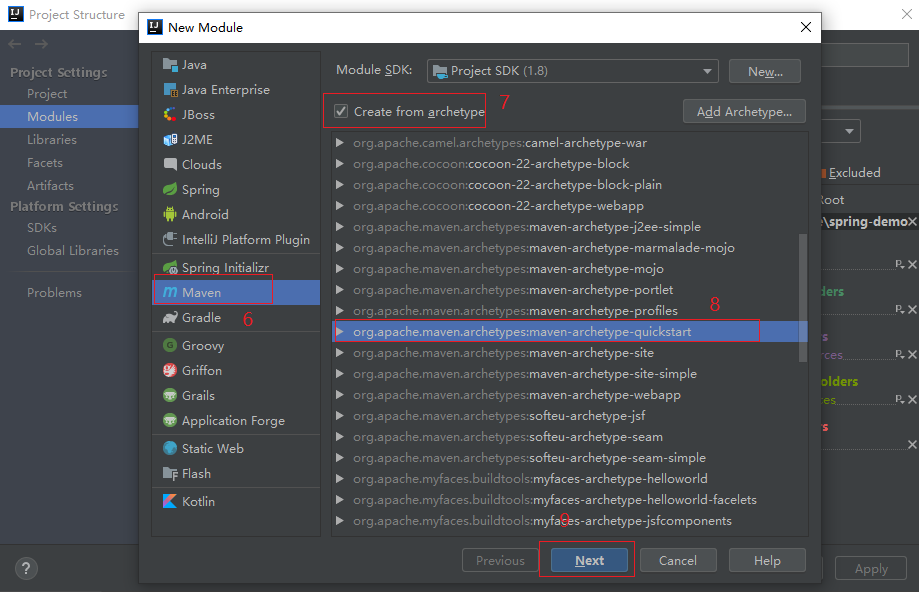
Task: Select the Clouds module icon
Action: pos(169,165)
